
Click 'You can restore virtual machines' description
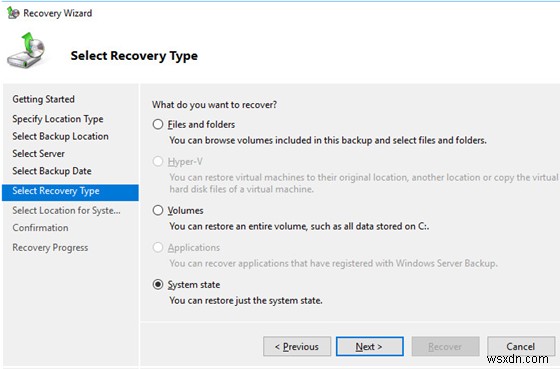coord(364,183)
